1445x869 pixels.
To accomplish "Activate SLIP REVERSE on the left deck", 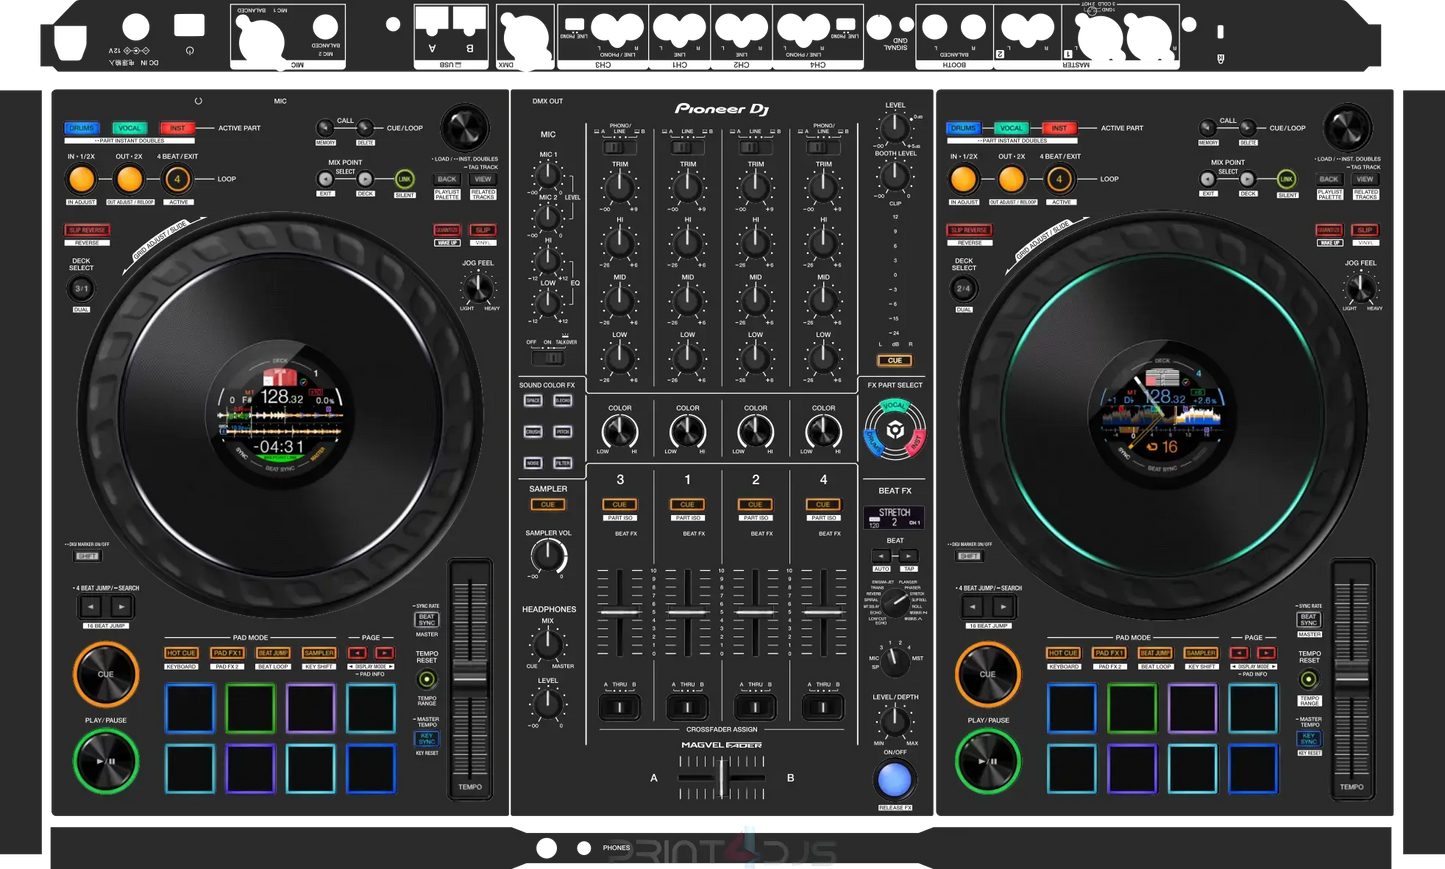I will [x=86, y=230].
